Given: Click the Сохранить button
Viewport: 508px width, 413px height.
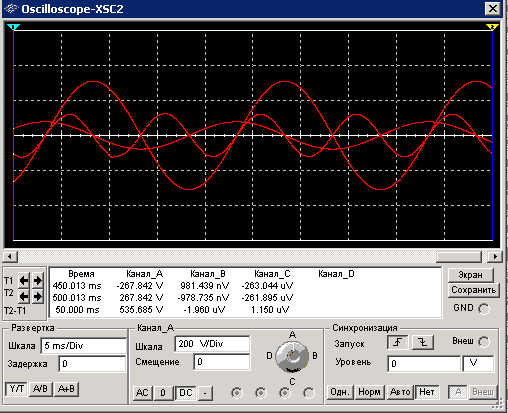Looking at the screenshot, I should pyautogui.click(x=474, y=290).
